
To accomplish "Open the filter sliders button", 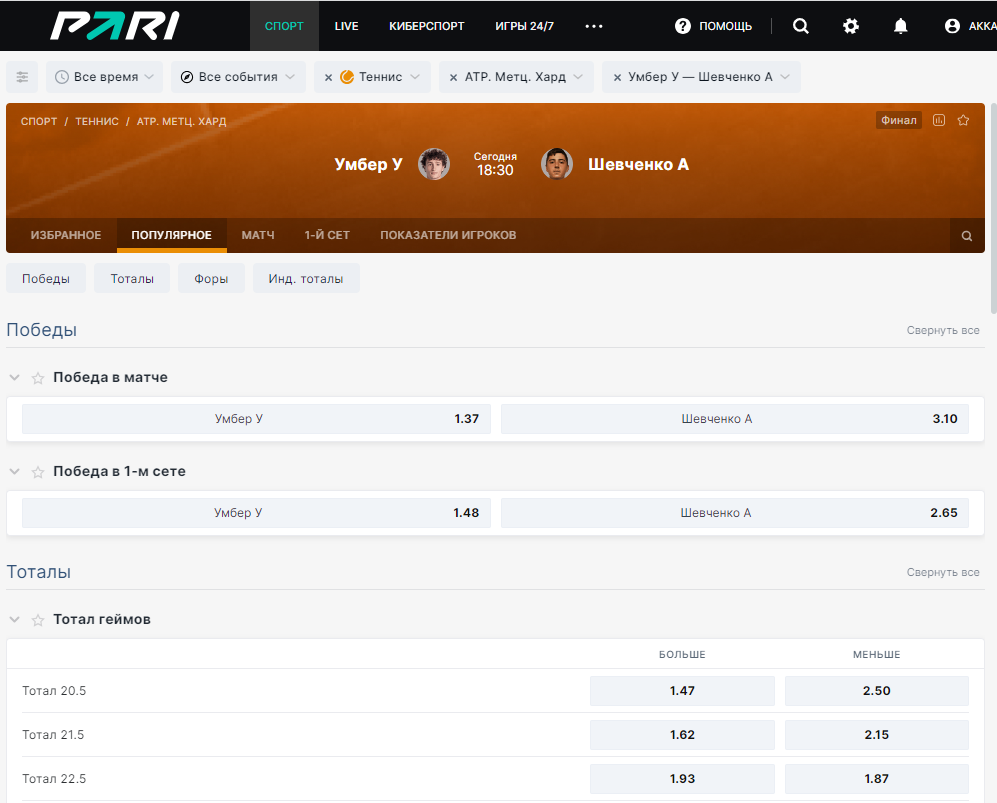I will [22, 77].
